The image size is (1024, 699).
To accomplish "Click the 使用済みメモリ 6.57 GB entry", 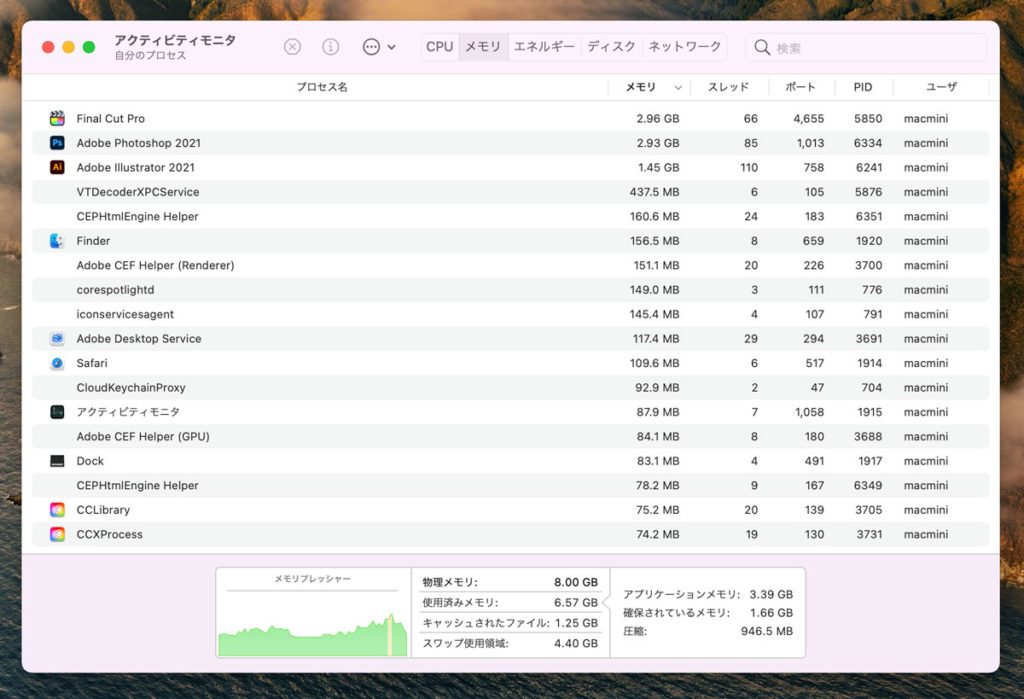I will click(x=510, y=602).
